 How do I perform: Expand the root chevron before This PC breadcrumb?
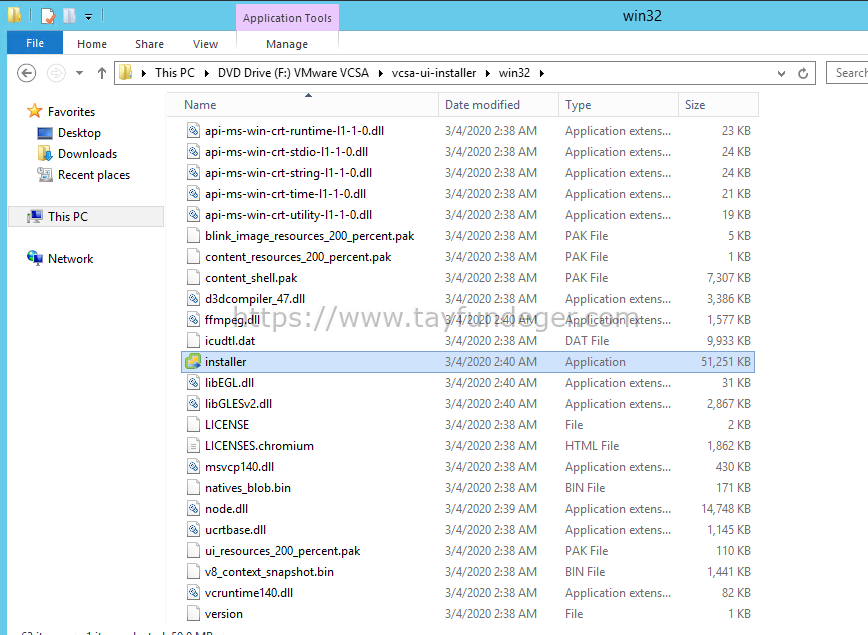(144, 73)
